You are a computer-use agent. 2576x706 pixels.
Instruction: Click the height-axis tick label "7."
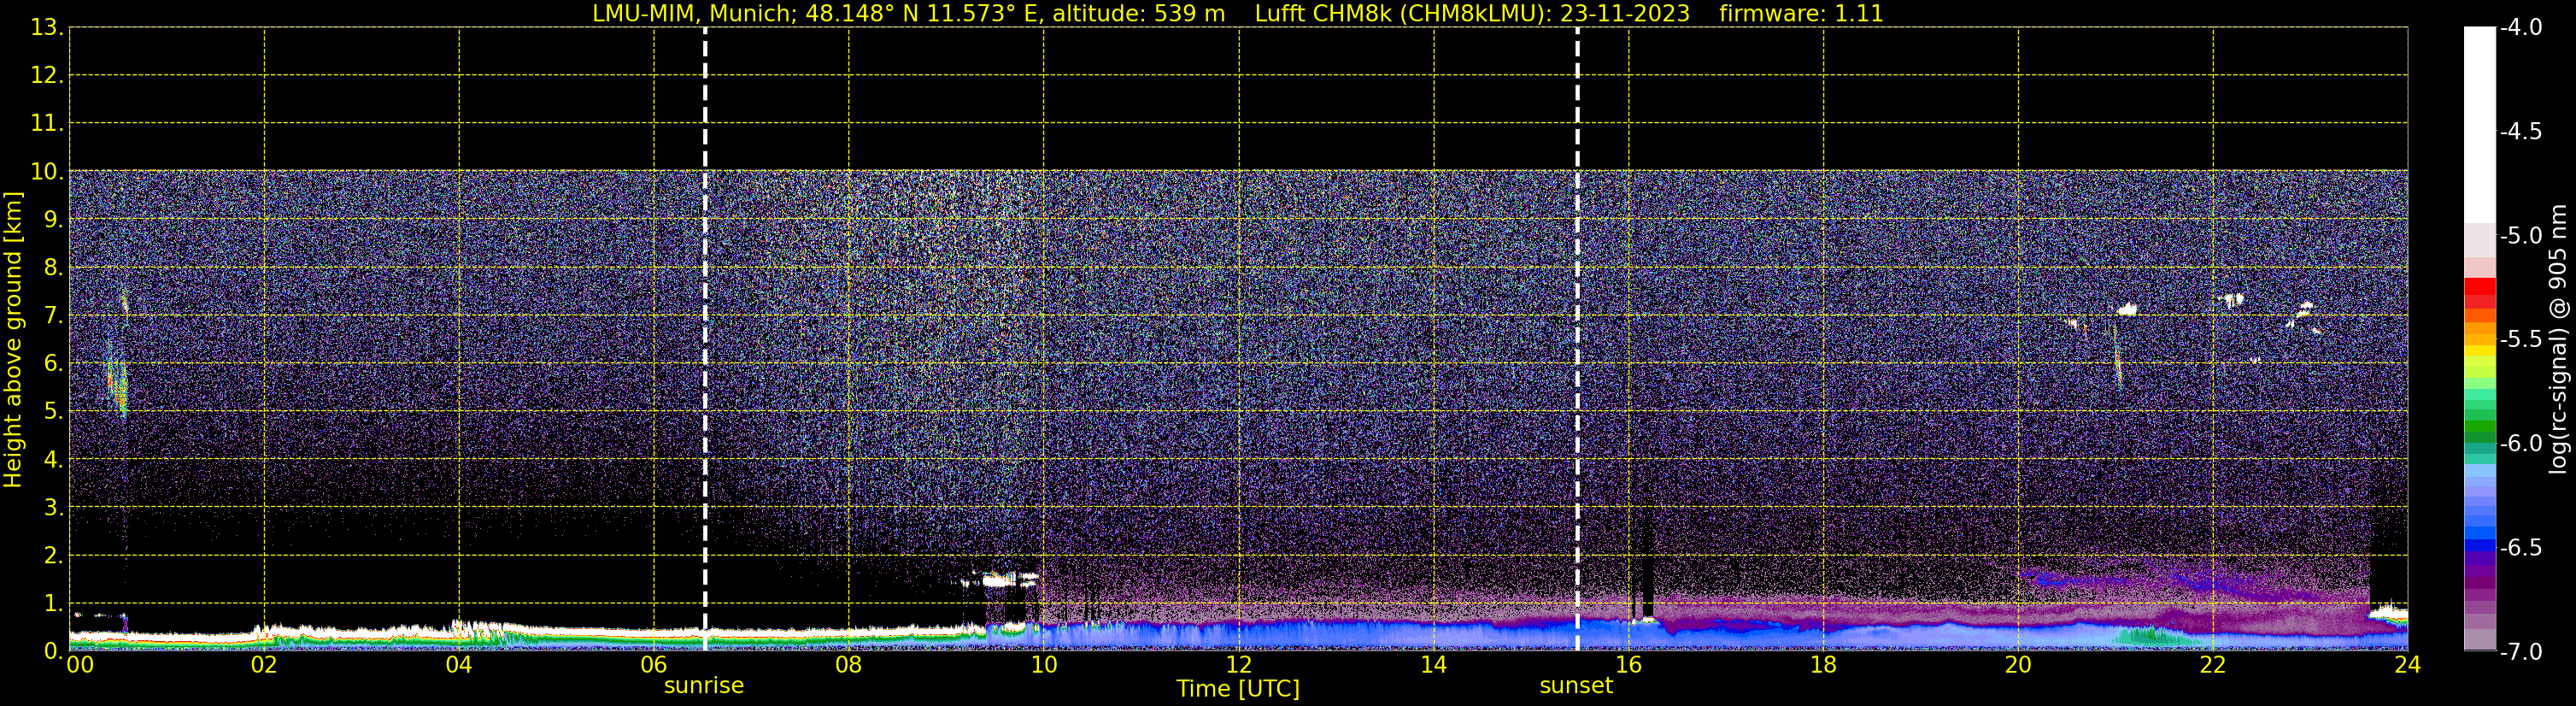point(53,316)
